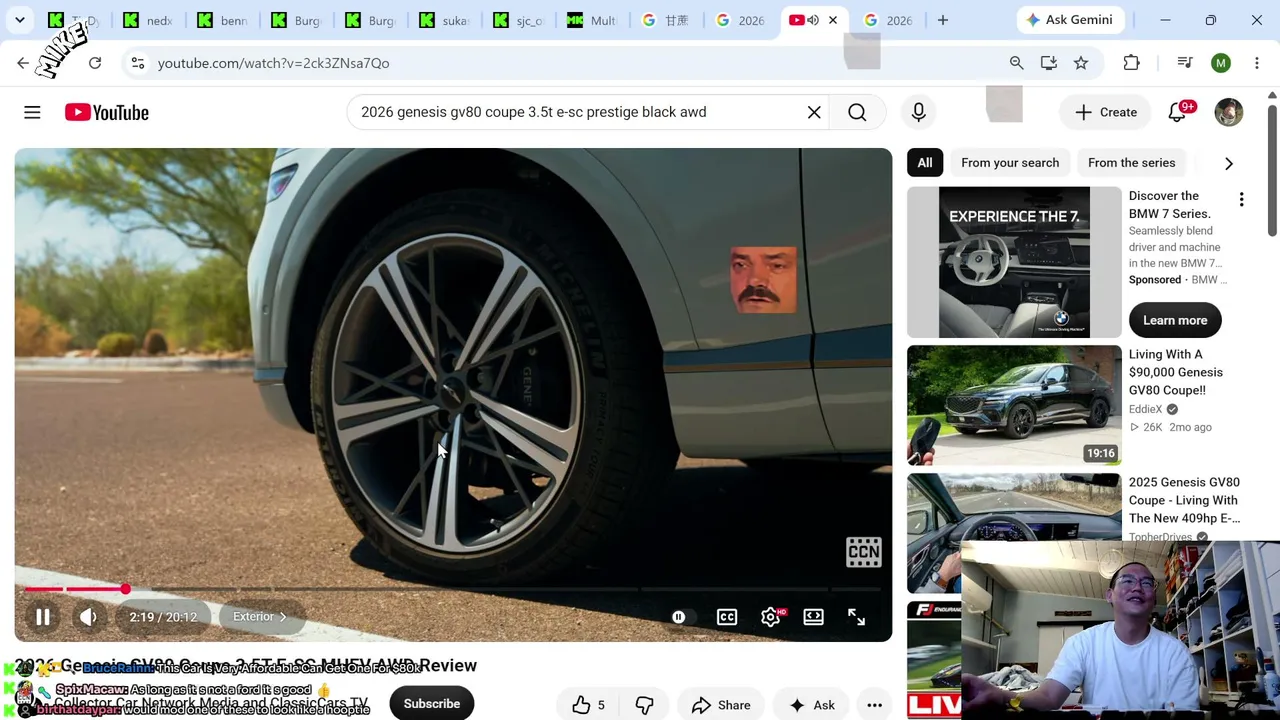The width and height of the screenshot is (1280, 720).
Task: Open YouTube notifications bell
Action: point(1178,112)
